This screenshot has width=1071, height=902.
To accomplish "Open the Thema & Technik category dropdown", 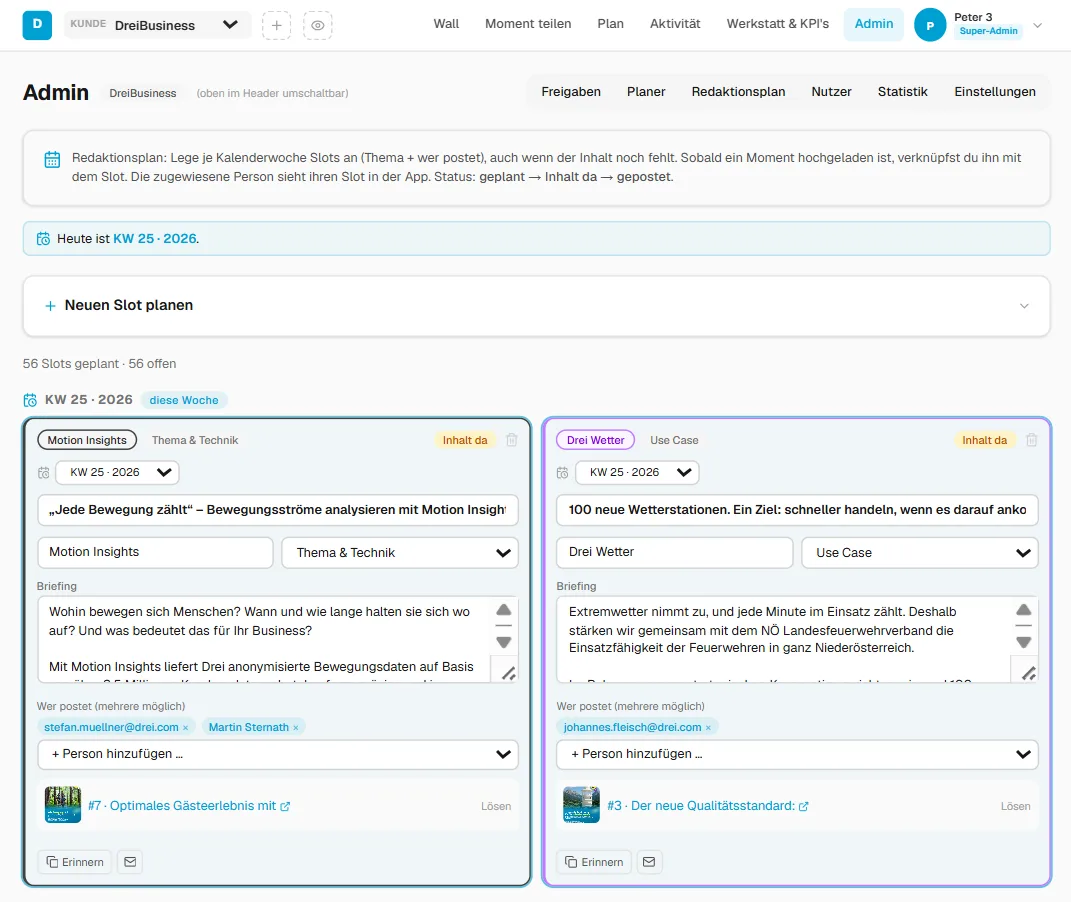I will point(400,553).
